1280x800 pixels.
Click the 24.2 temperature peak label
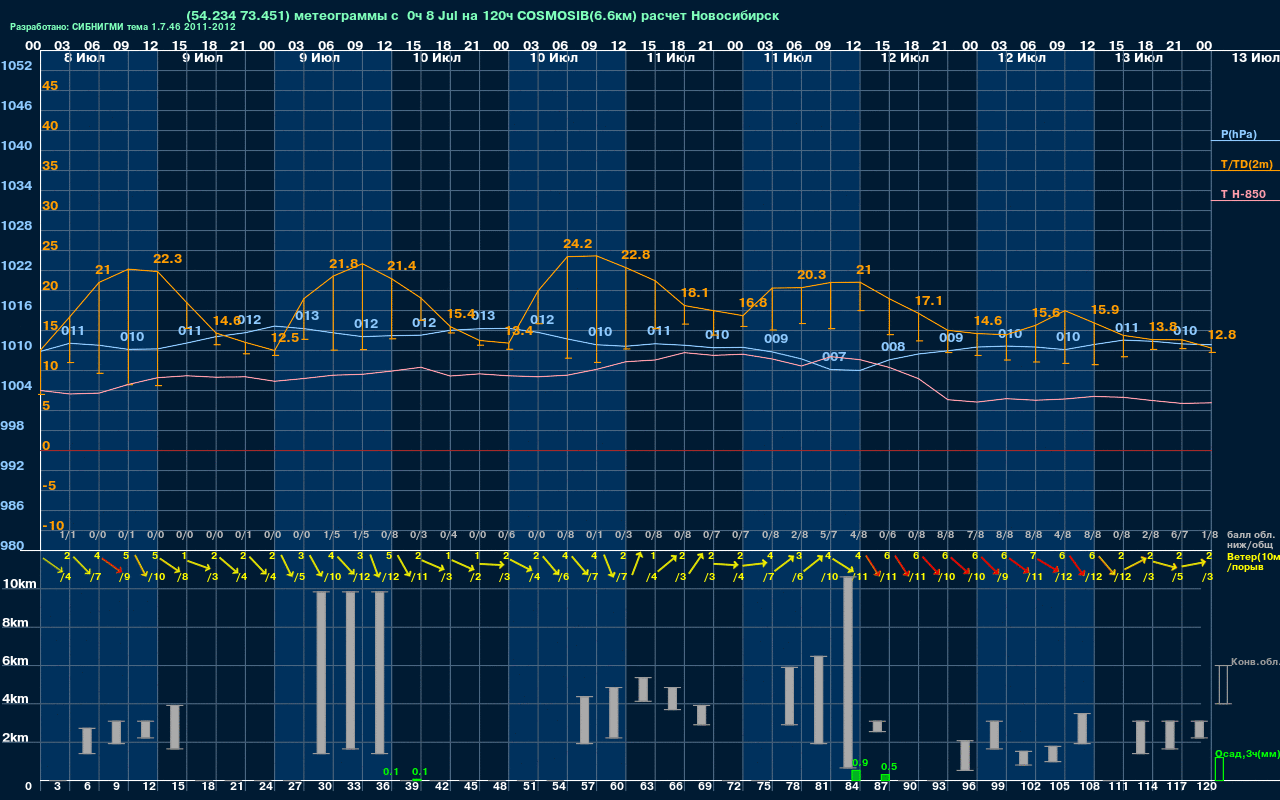click(x=578, y=243)
